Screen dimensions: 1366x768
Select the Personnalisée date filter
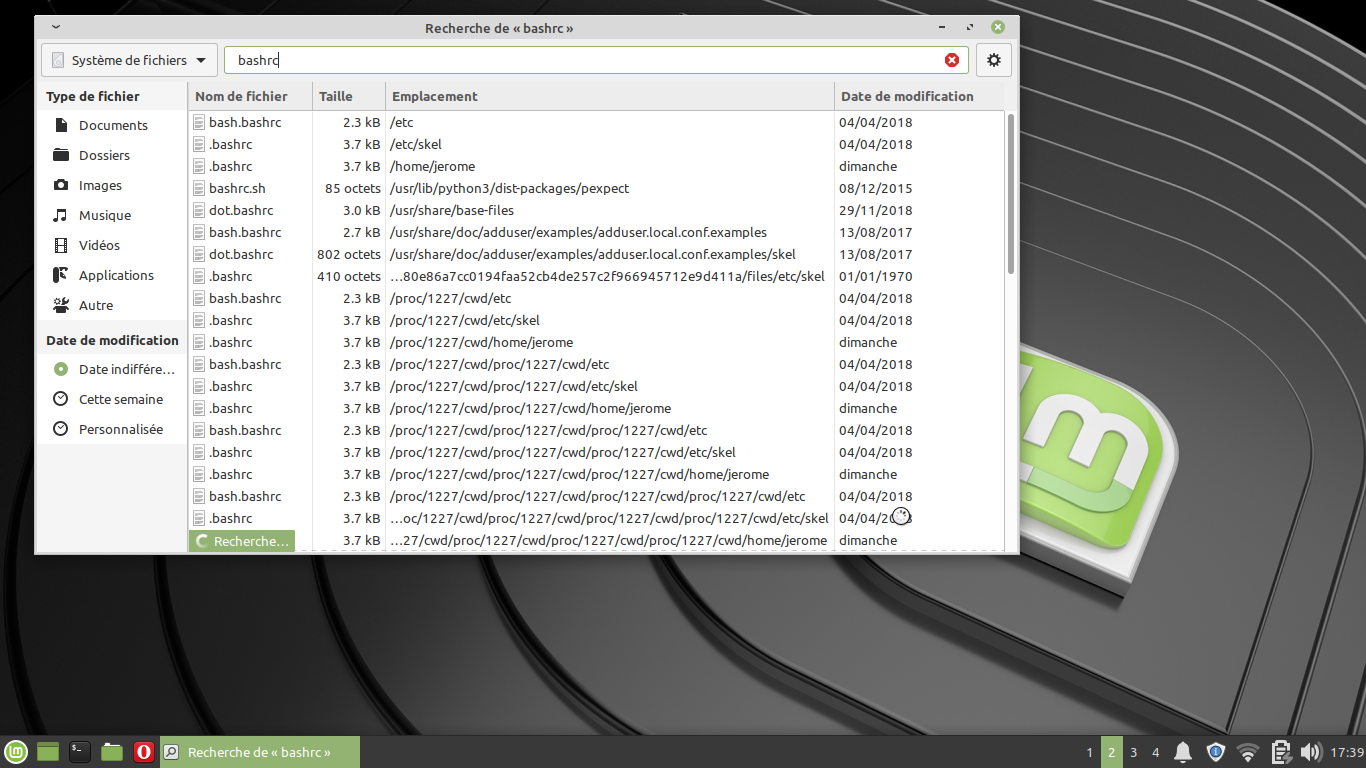click(x=120, y=429)
